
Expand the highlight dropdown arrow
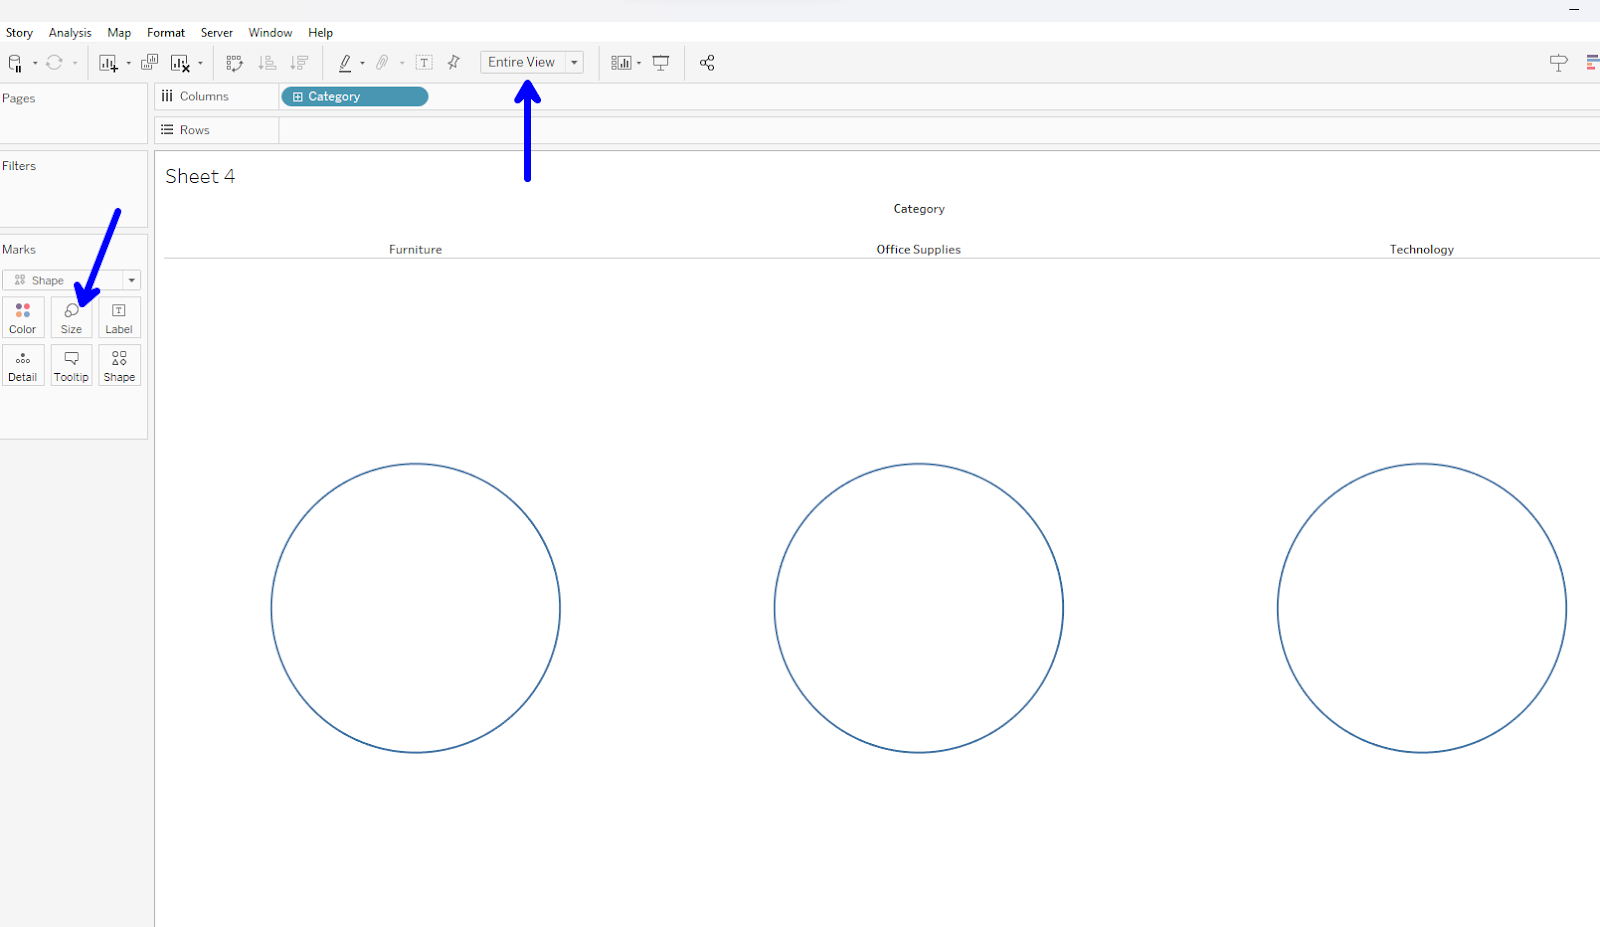click(362, 63)
